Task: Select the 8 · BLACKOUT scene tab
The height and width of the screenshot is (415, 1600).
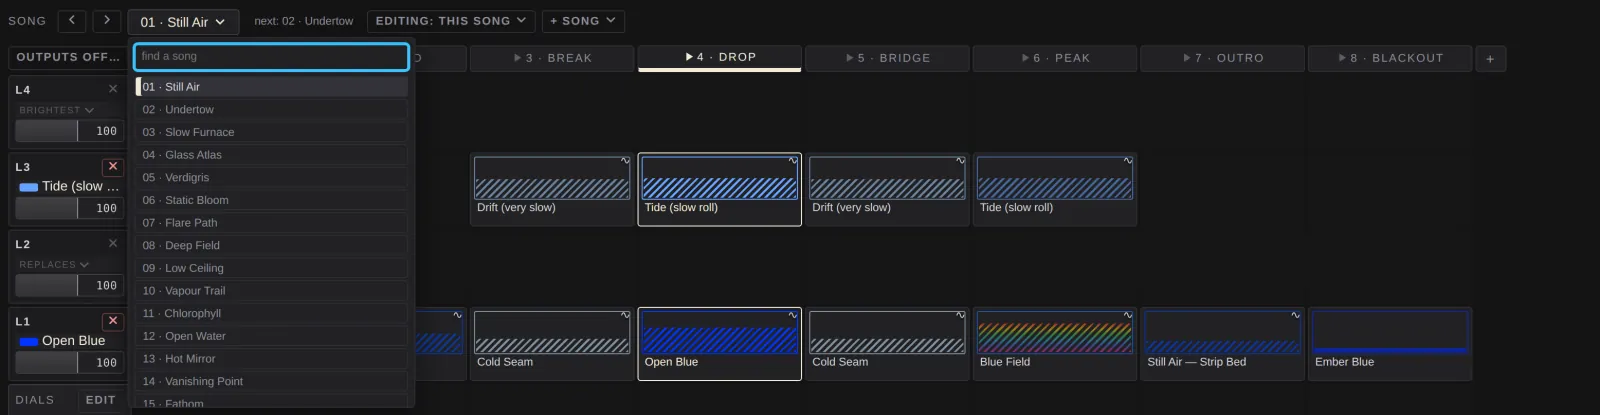Action: point(1390,58)
